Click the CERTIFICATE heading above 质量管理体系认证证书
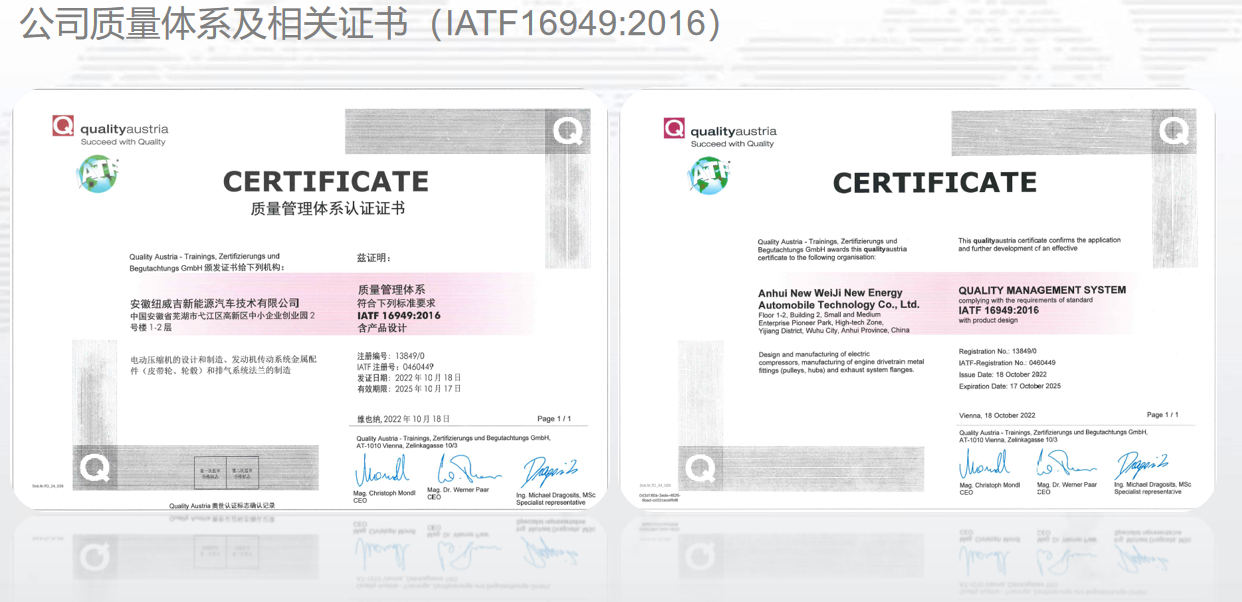The height and width of the screenshot is (602, 1242). point(326,181)
